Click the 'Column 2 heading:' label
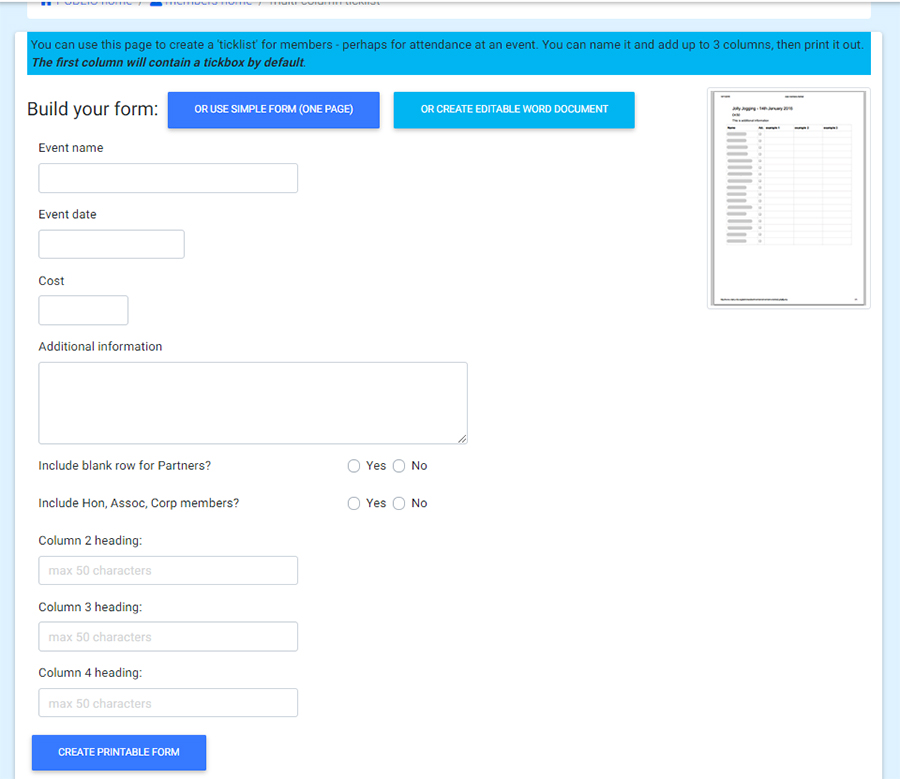The height and width of the screenshot is (779, 900). pyautogui.click(x=90, y=541)
